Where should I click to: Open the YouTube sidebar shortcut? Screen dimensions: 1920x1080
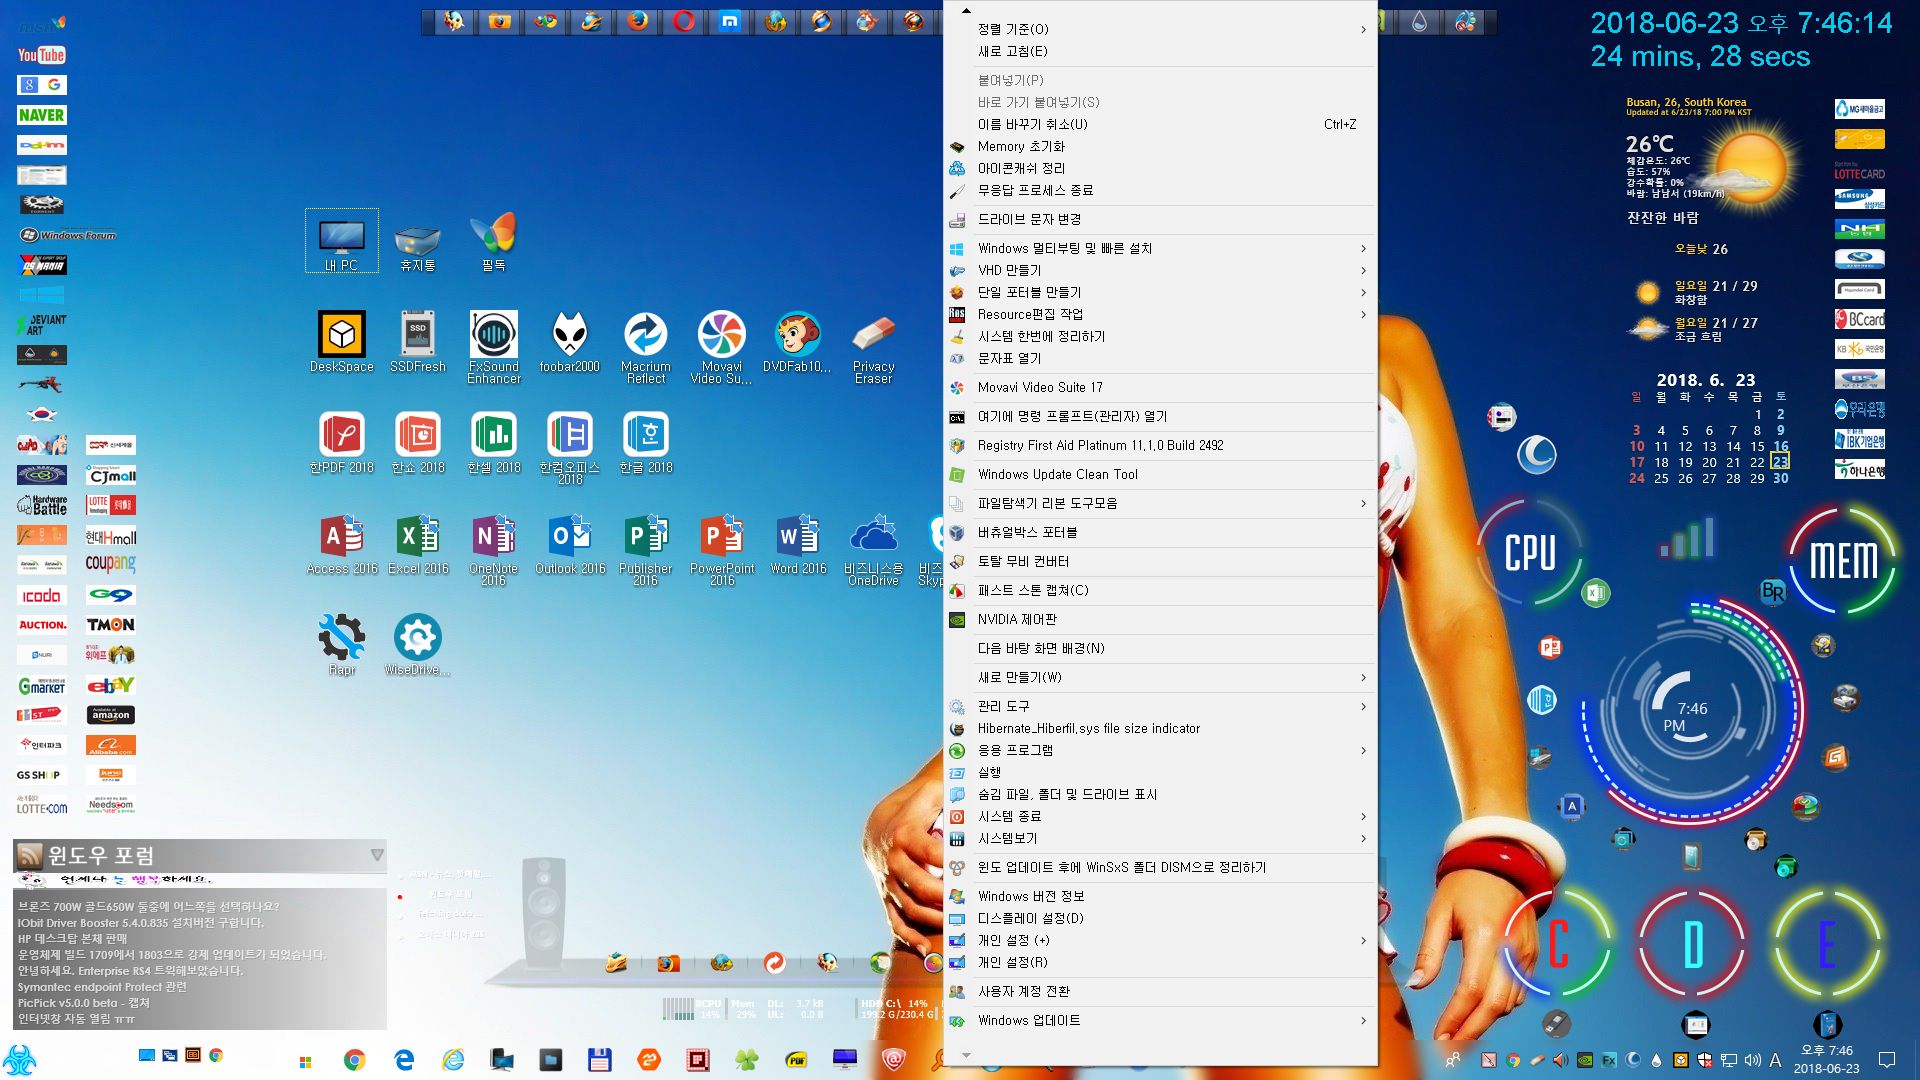[x=42, y=55]
